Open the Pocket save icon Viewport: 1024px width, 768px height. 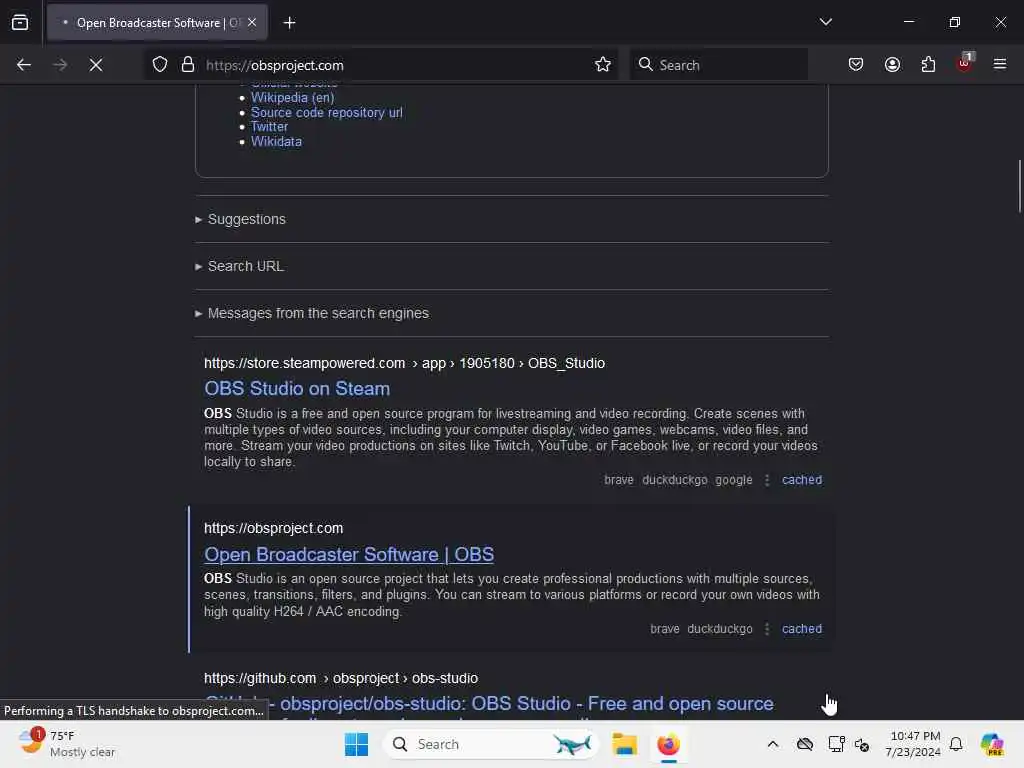[856, 65]
